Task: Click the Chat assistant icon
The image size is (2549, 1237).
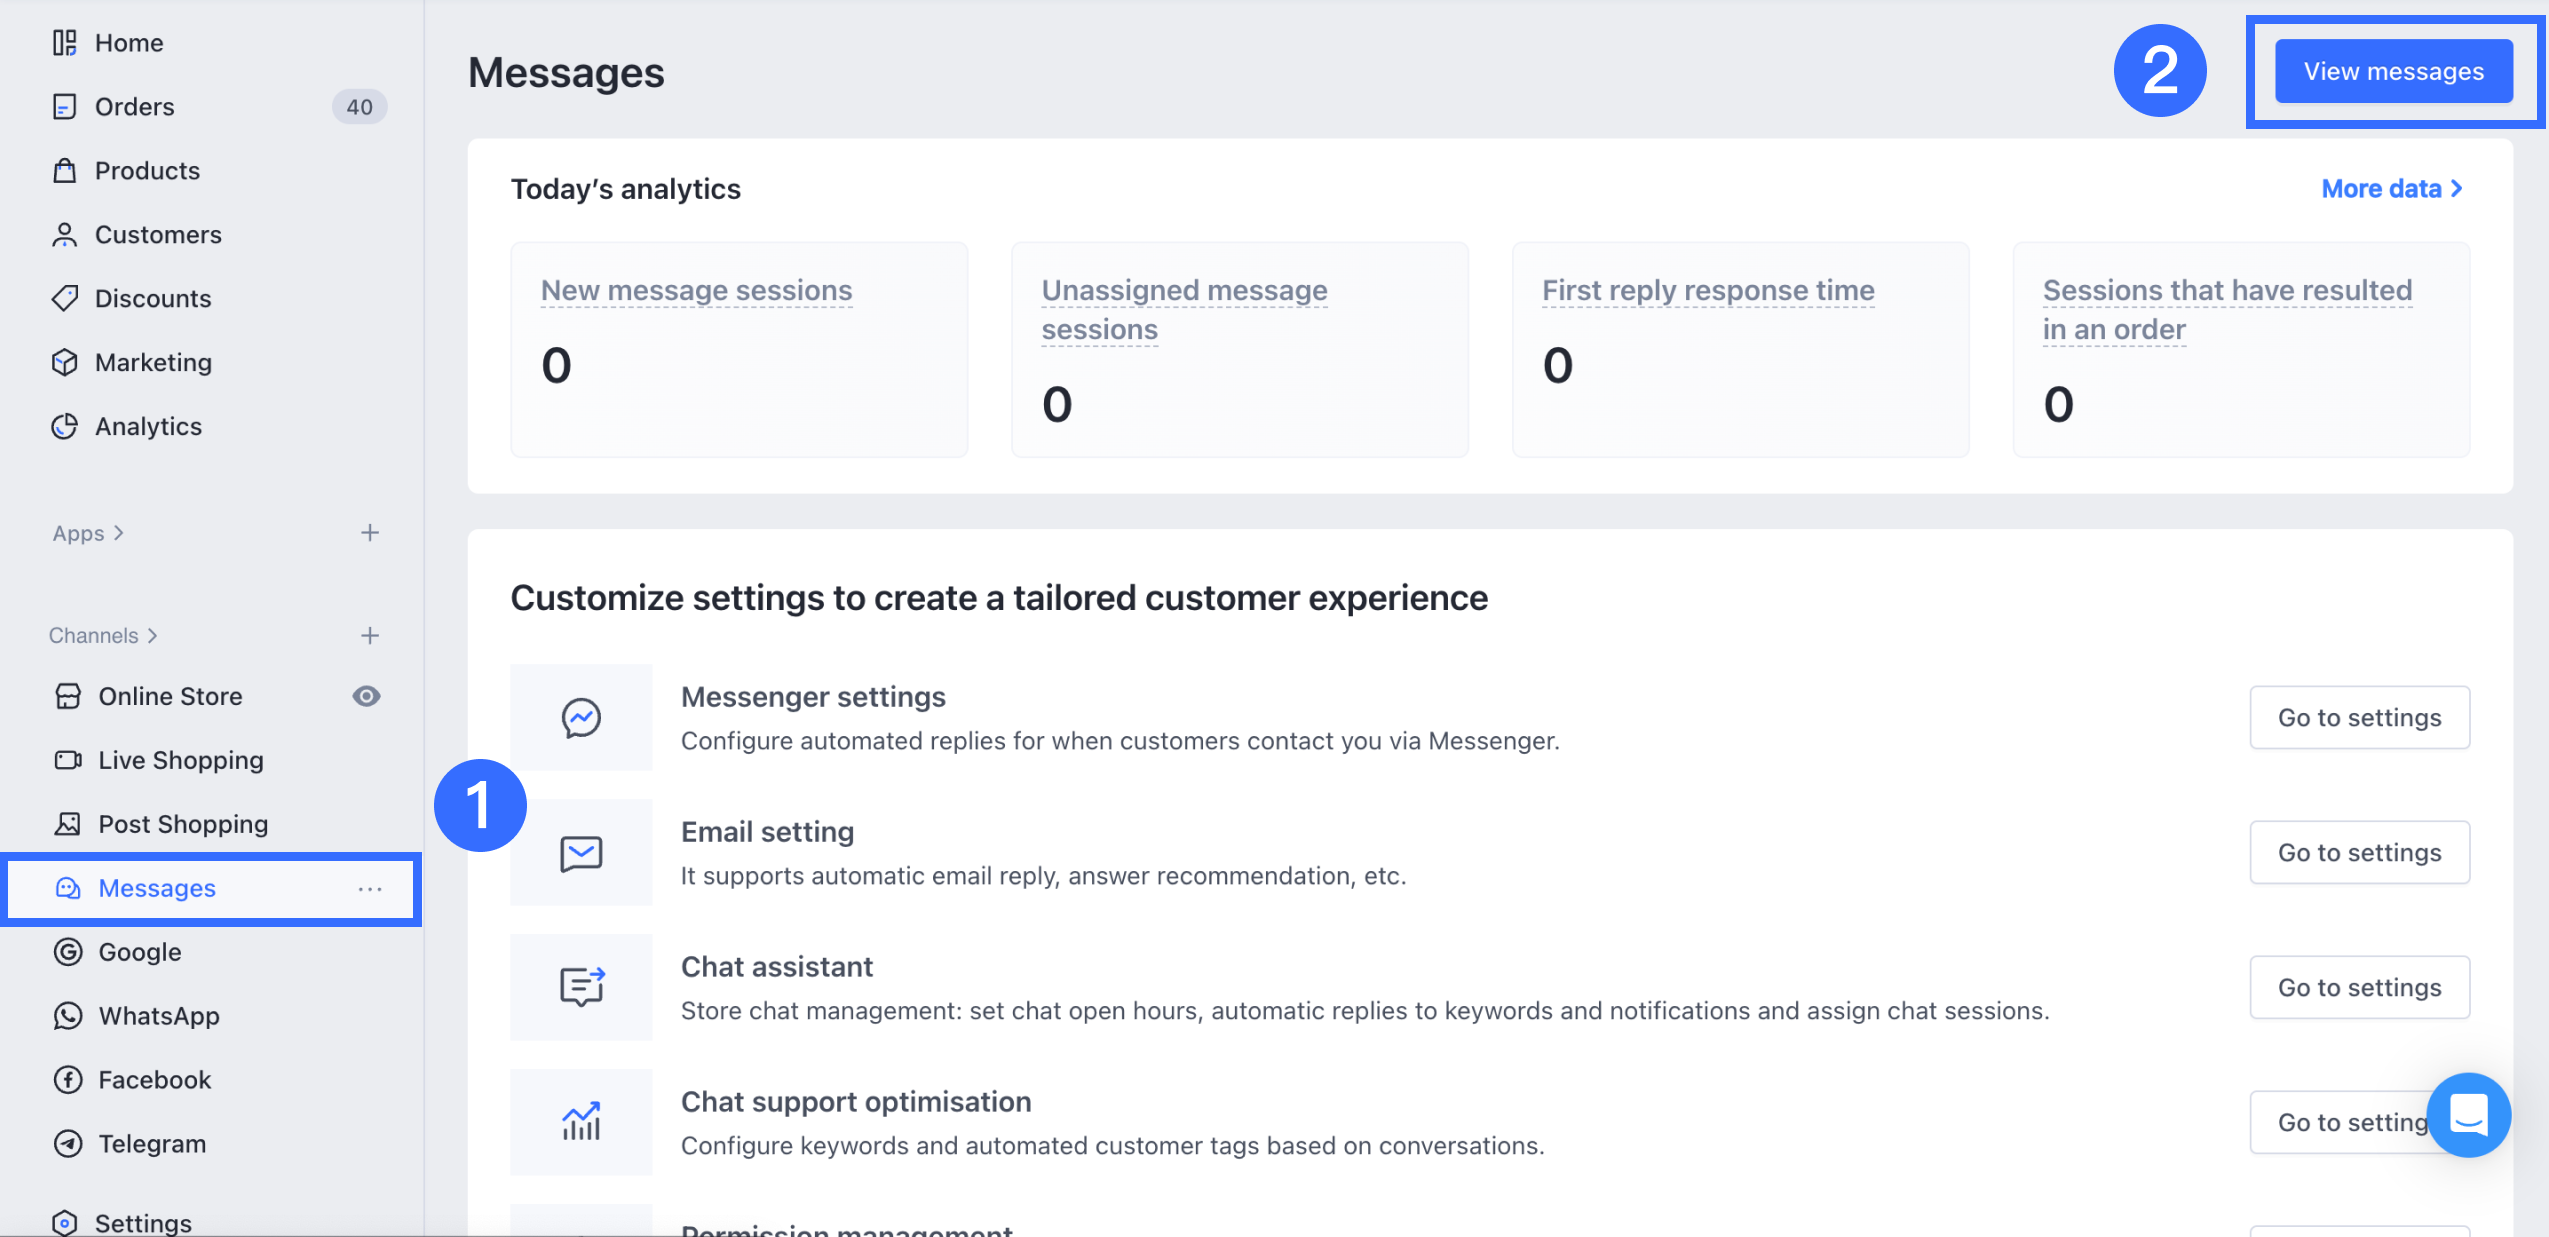Action: point(581,987)
